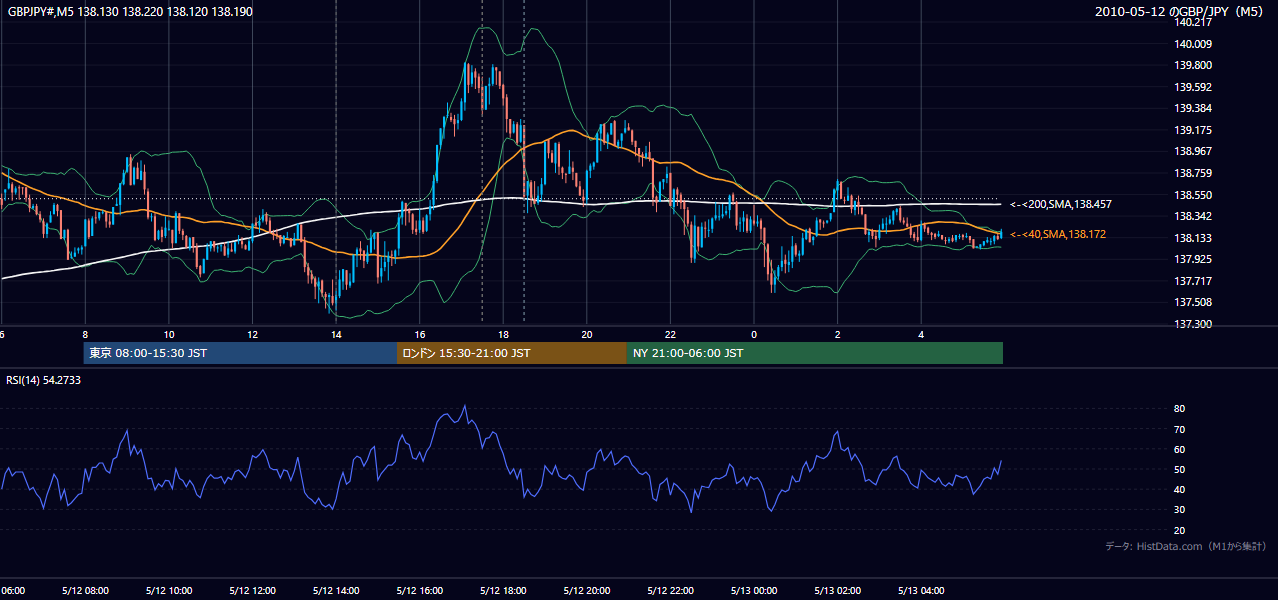Click the RSI 60 level label
Screen dimensions: 1278x600
pos(1179,449)
